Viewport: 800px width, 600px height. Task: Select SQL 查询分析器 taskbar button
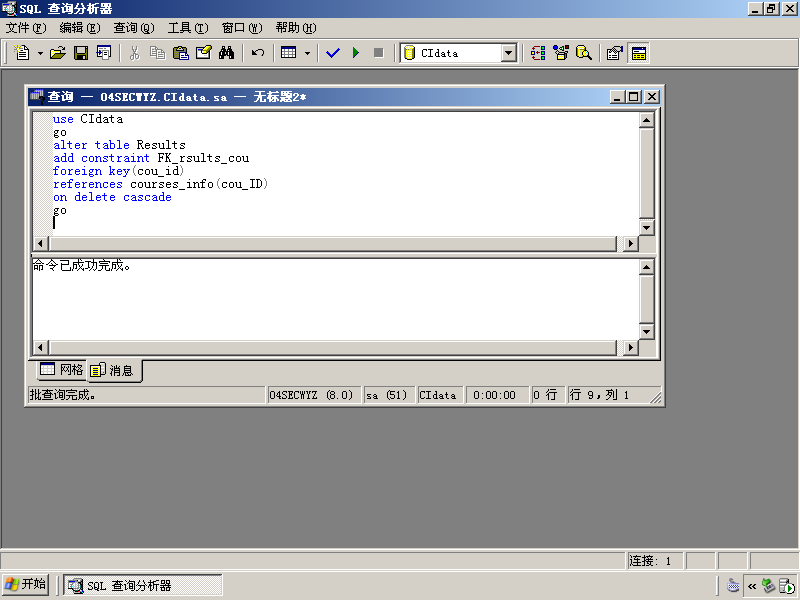click(x=143, y=585)
